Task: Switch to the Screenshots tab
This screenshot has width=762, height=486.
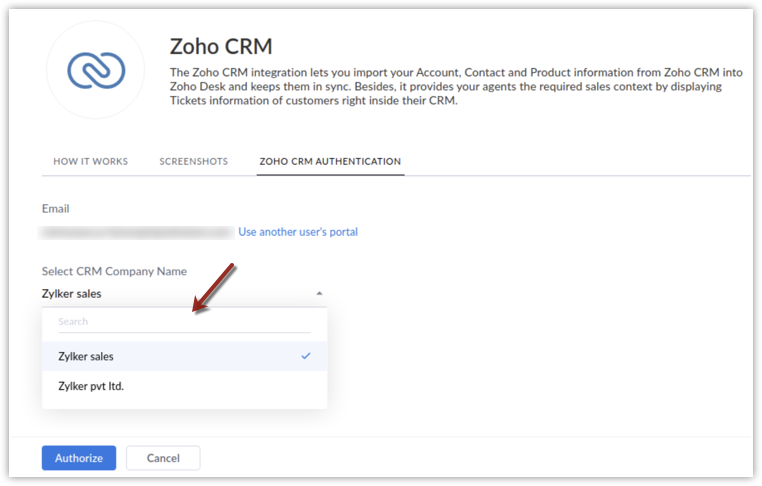Action: tap(193, 161)
